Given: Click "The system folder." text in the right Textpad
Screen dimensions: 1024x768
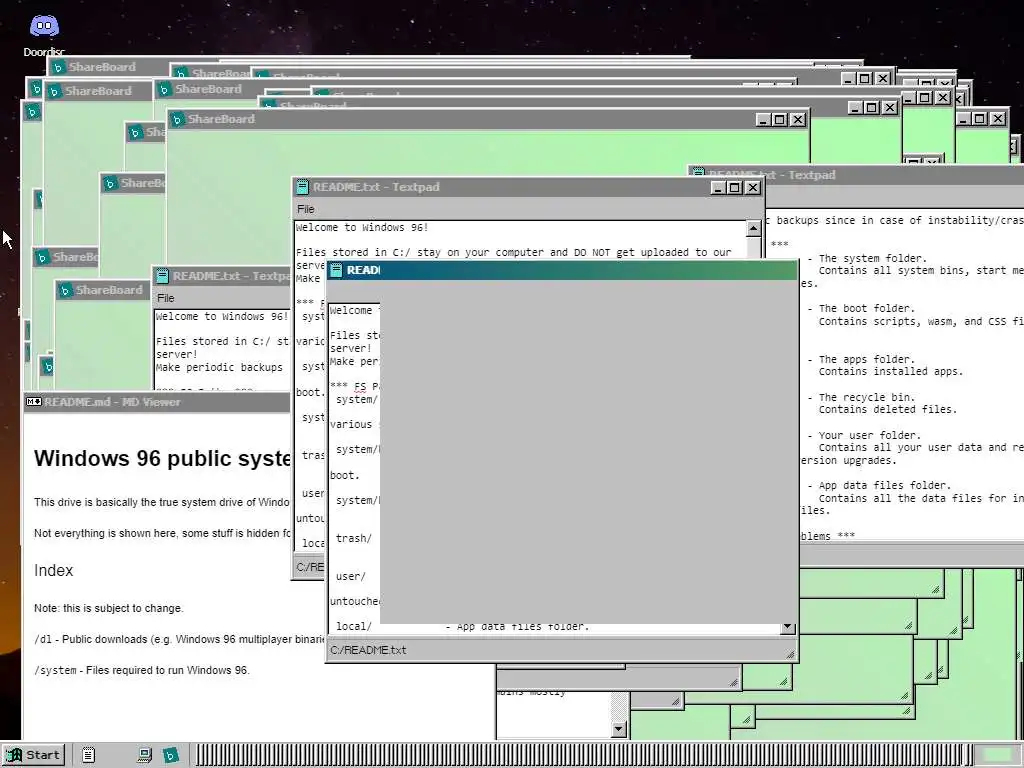Looking at the screenshot, I should tap(872, 258).
